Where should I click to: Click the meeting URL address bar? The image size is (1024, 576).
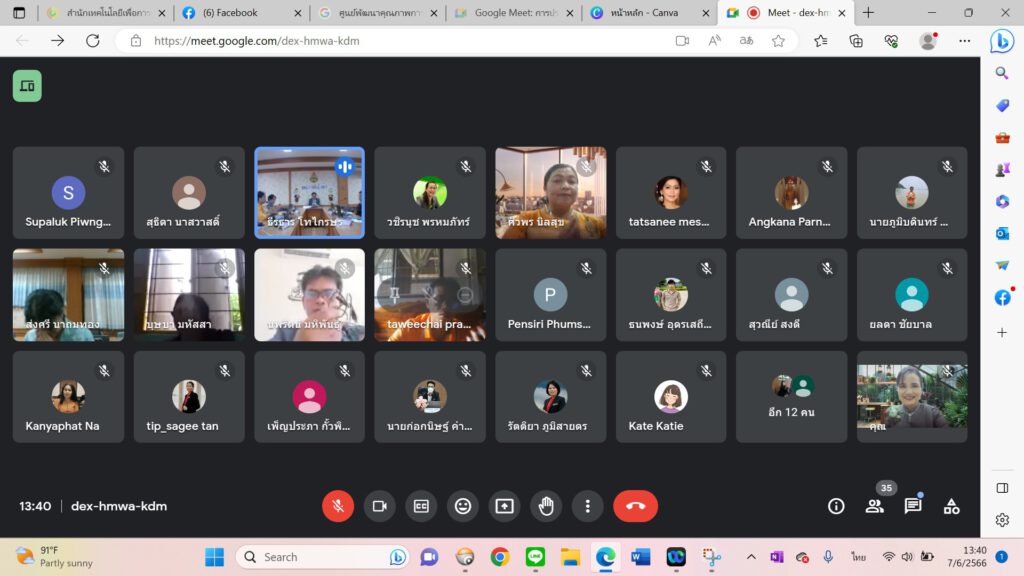pos(400,41)
